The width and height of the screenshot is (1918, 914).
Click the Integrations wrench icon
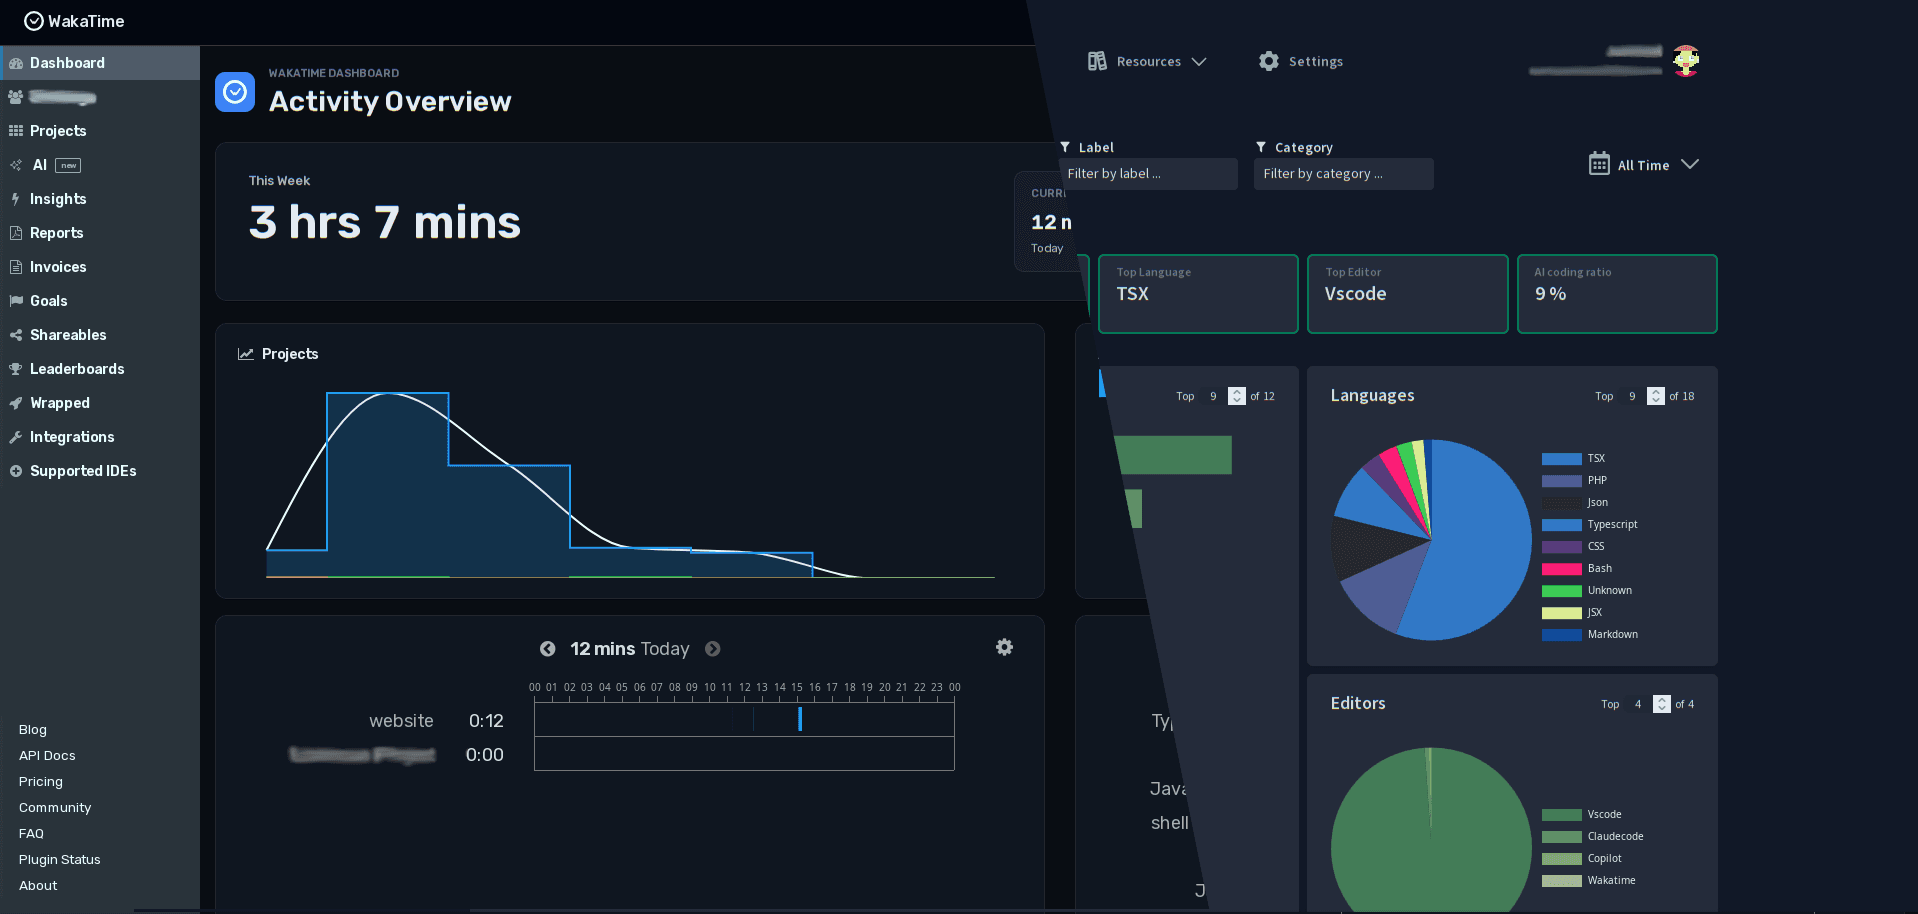[16, 437]
